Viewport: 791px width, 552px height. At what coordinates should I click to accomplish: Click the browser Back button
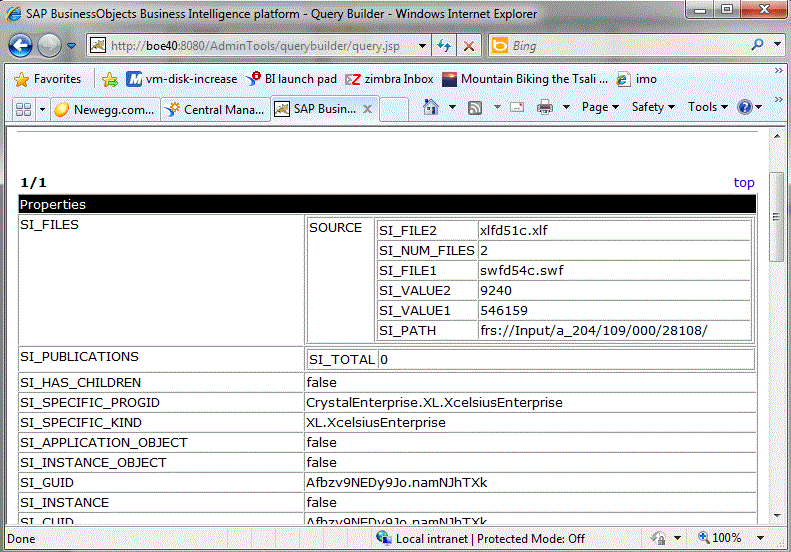(21, 46)
